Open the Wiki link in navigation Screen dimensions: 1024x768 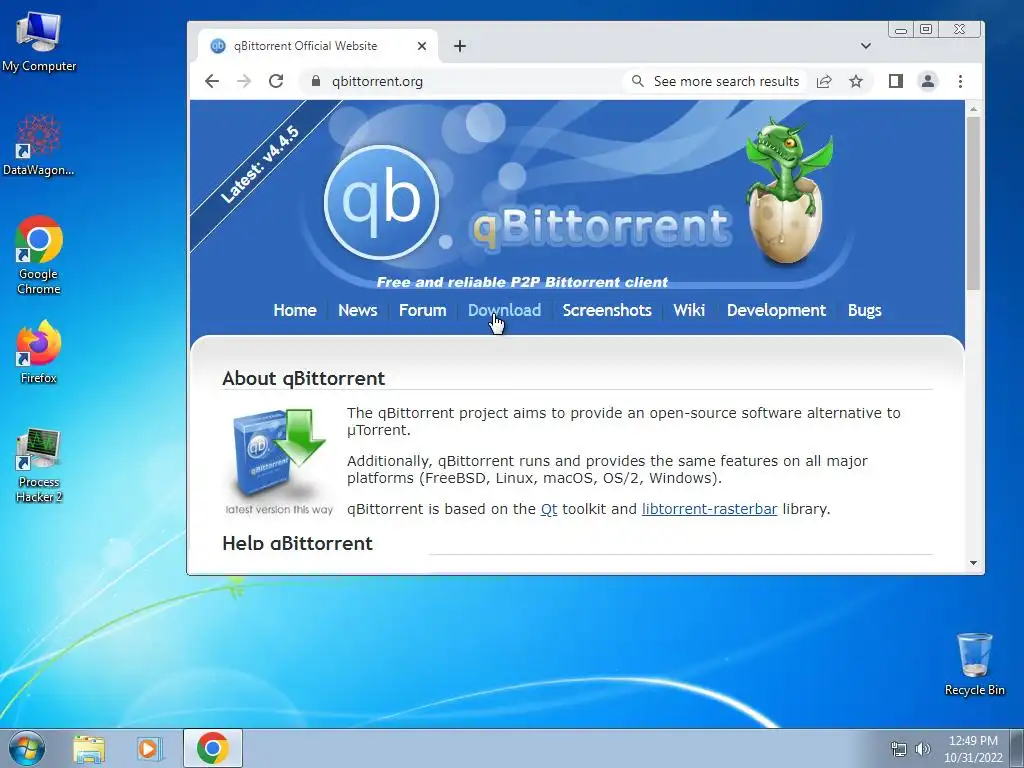click(689, 310)
